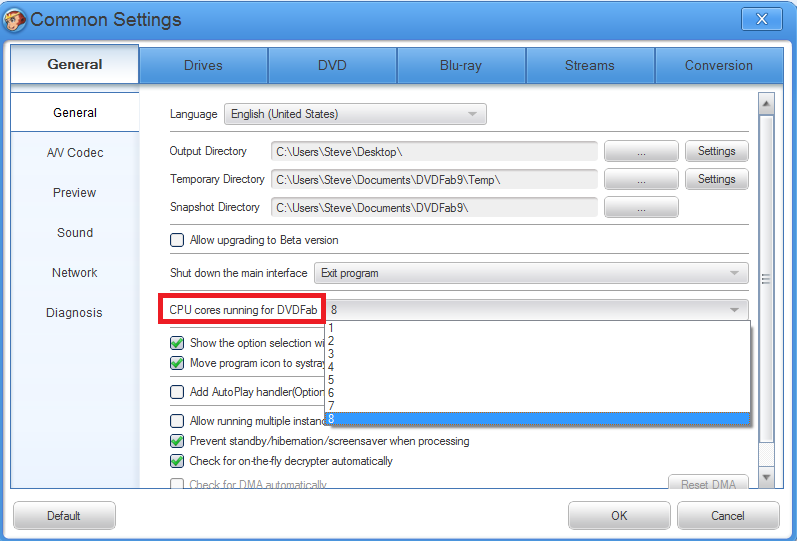Screen dimensions: 797x541
Task: Browse for Snapshot Directory with ... button
Action: (x=641, y=207)
